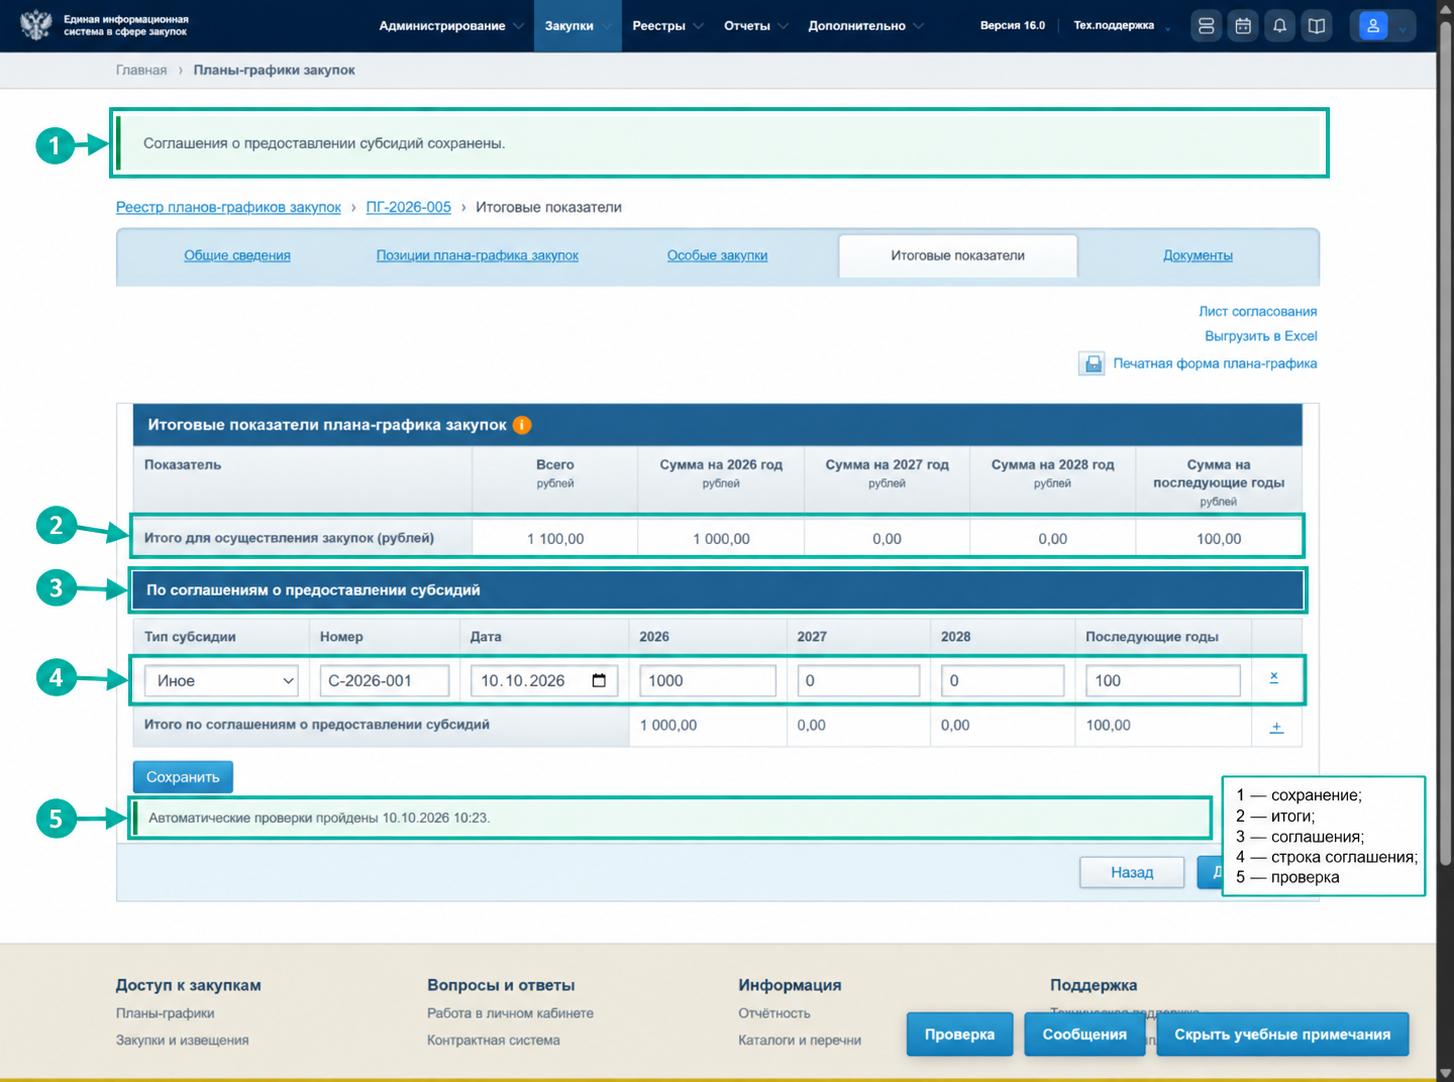Open the user profile icon
1454x1082 pixels.
pos(1373,26)
